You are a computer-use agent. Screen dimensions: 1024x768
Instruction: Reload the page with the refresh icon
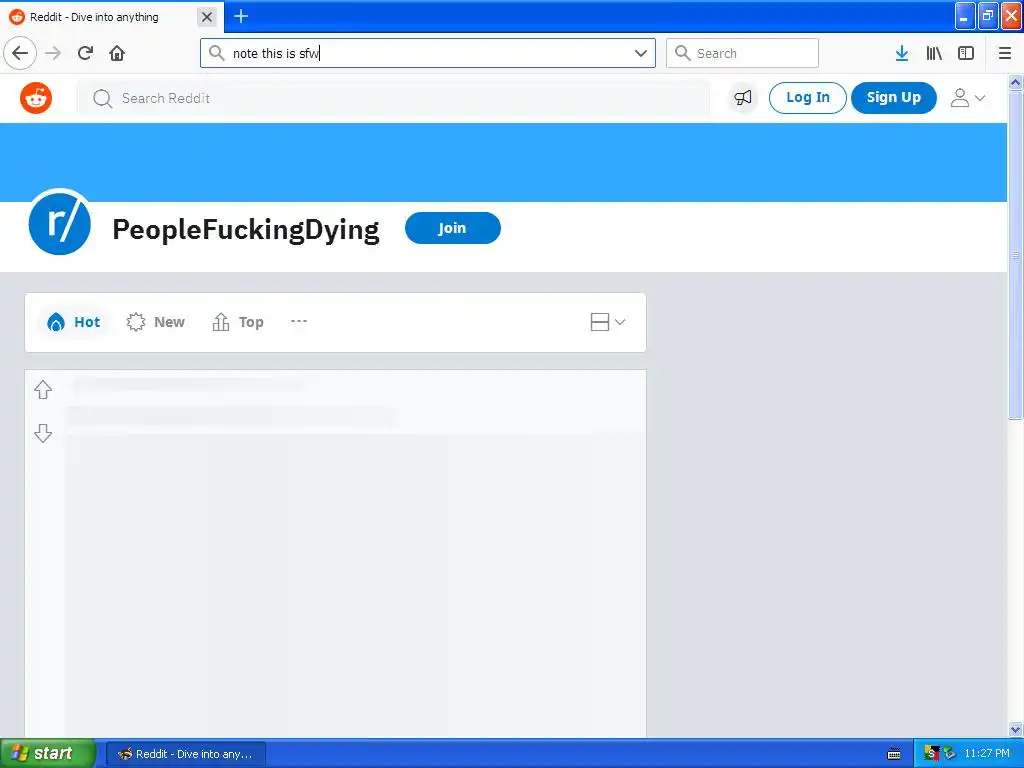85,53
